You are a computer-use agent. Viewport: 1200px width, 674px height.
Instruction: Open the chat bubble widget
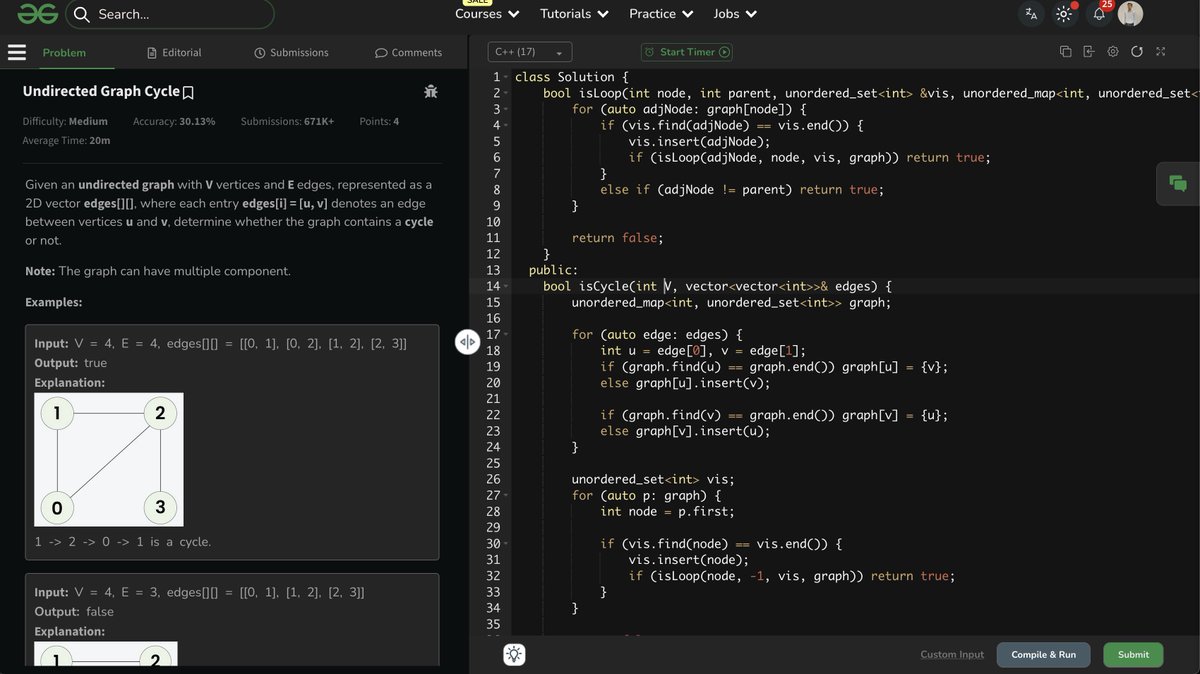tap(1177, 183)
